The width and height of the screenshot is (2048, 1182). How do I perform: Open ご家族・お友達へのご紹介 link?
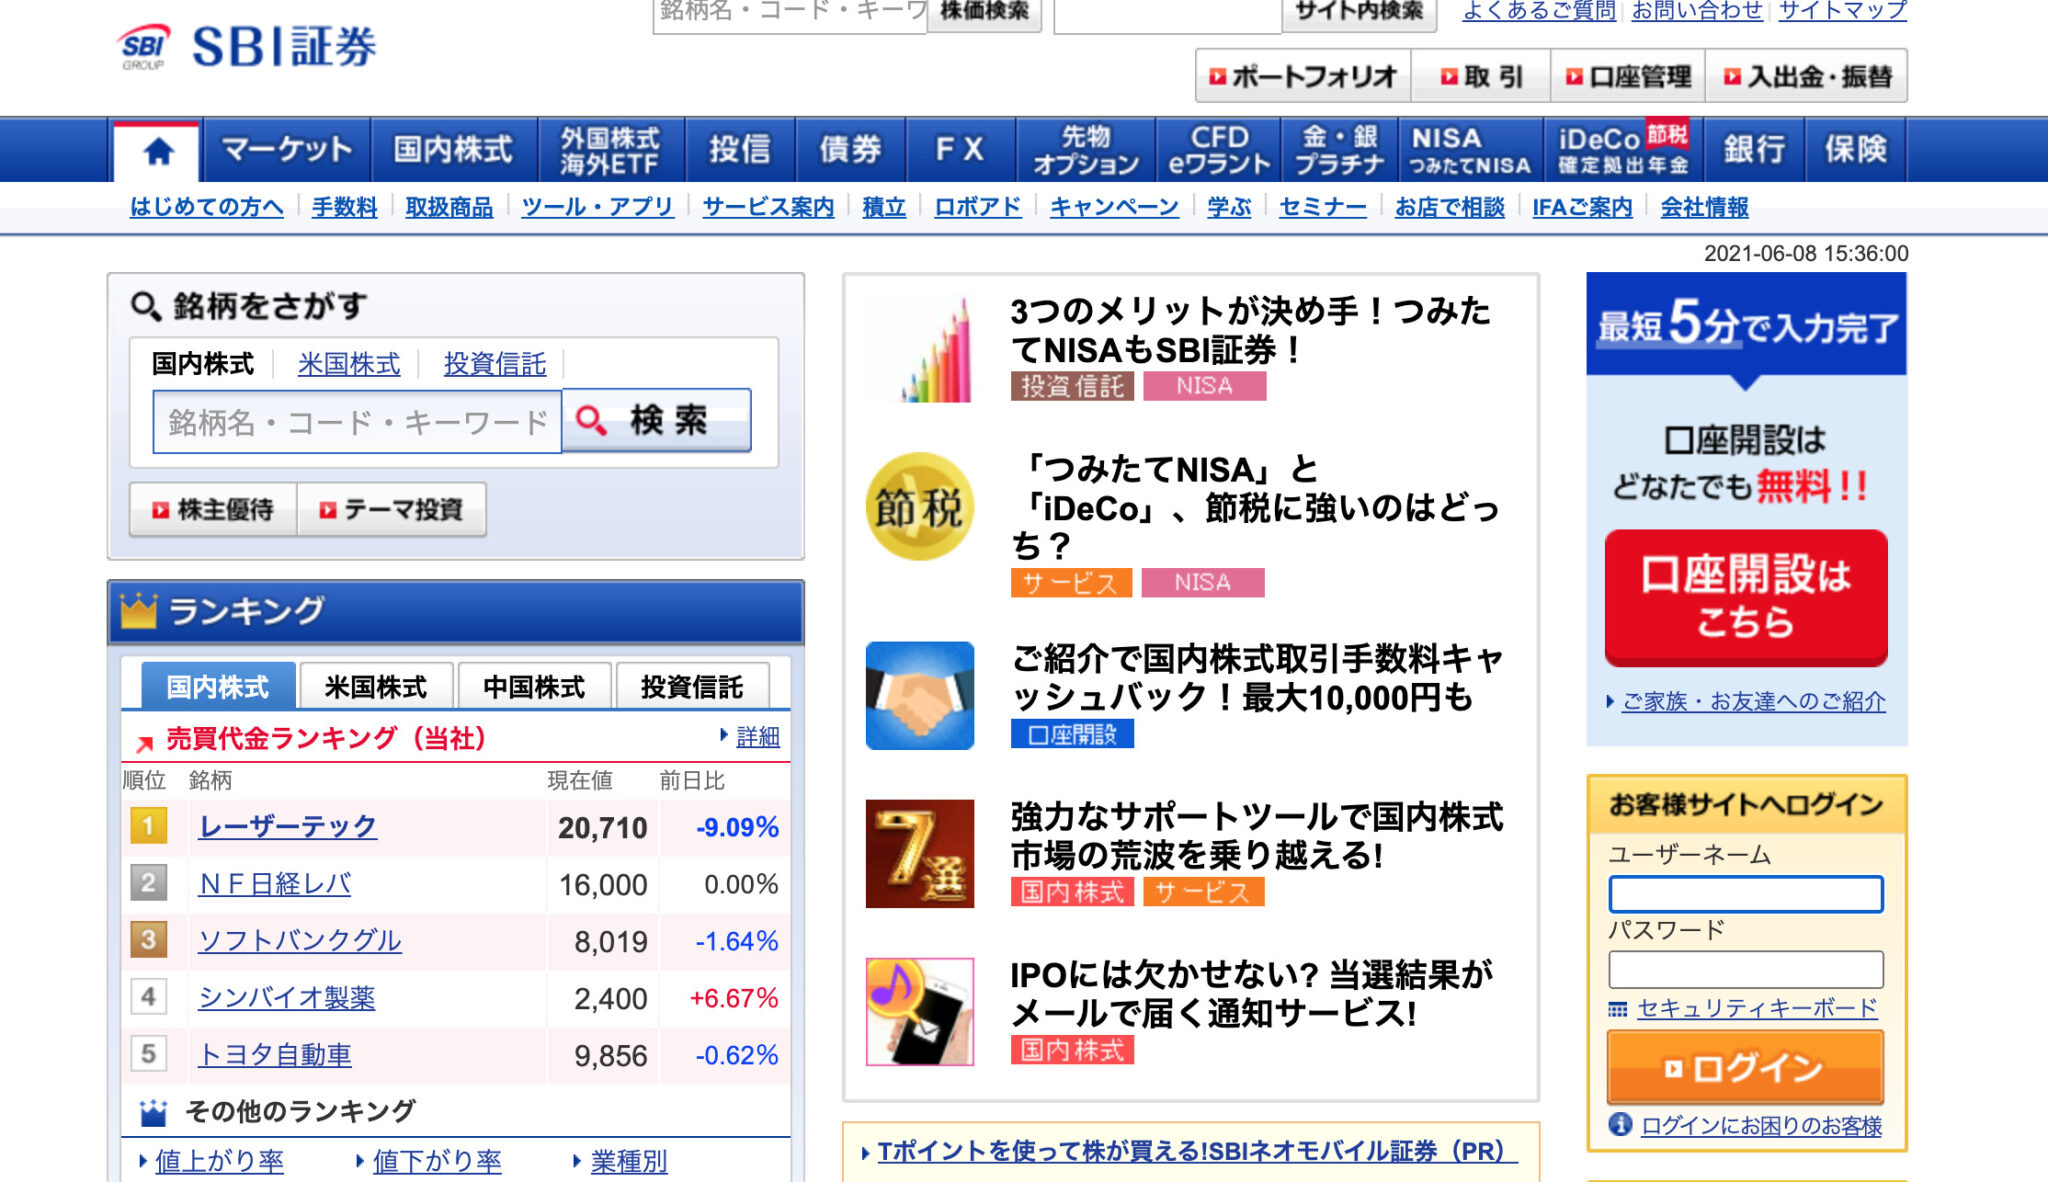tap(1753, 702)
